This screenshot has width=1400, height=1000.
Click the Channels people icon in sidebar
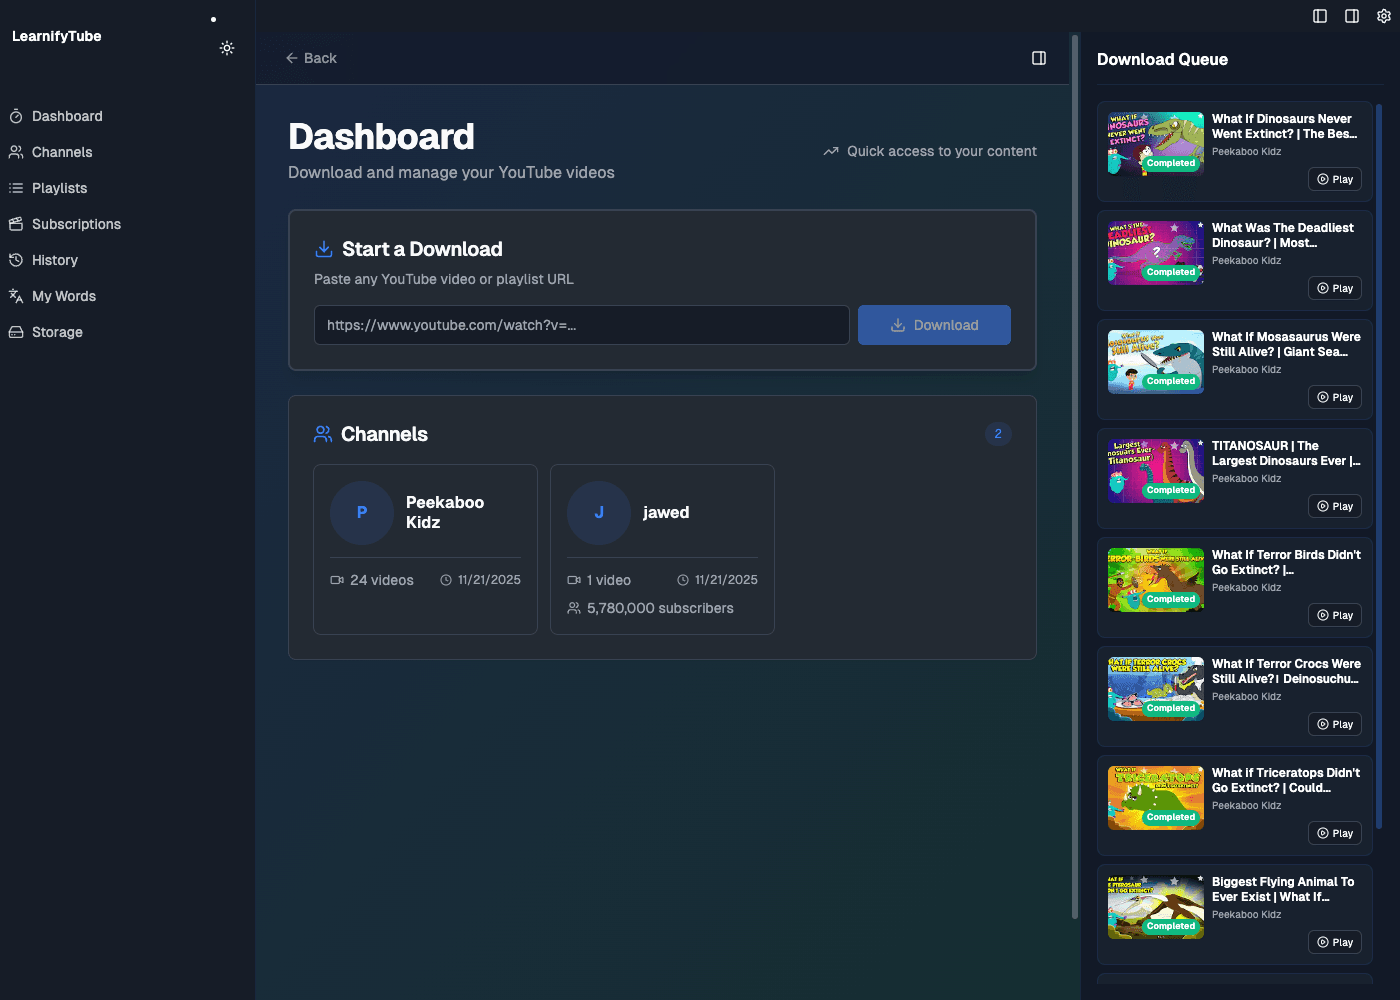point(15,152)
